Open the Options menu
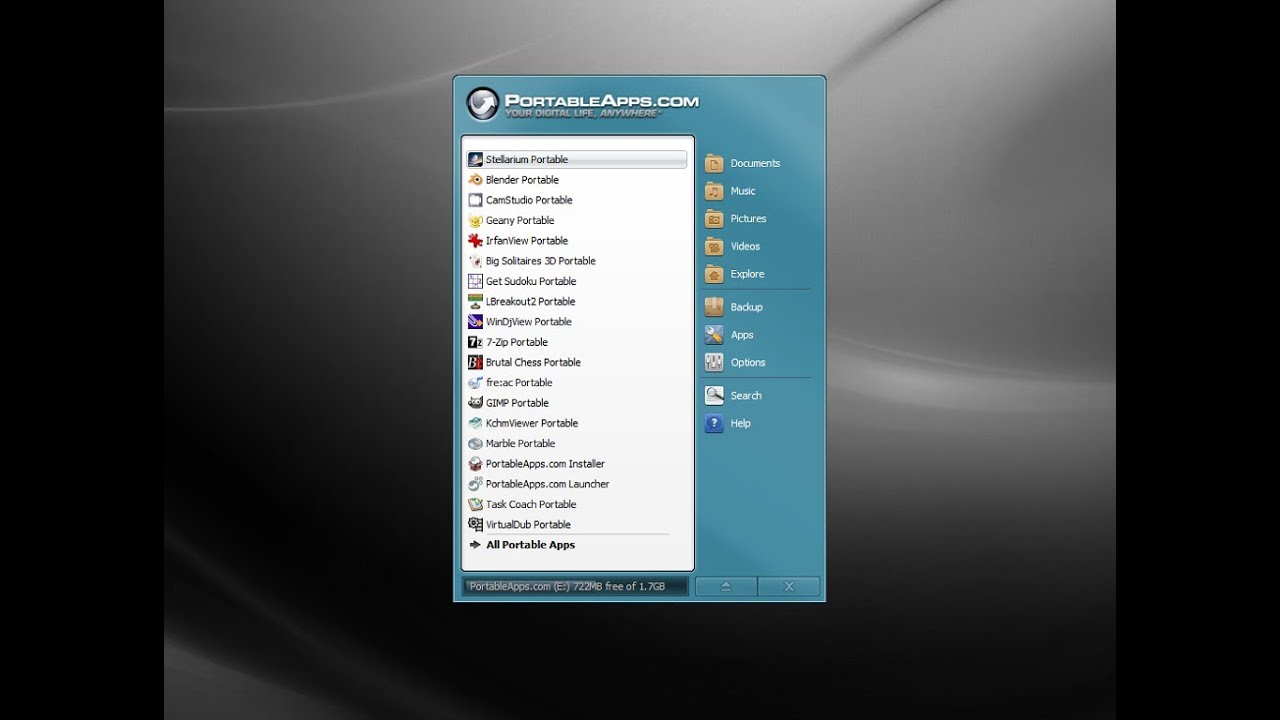The image size is (1280, 720). [x=748, y=362]
